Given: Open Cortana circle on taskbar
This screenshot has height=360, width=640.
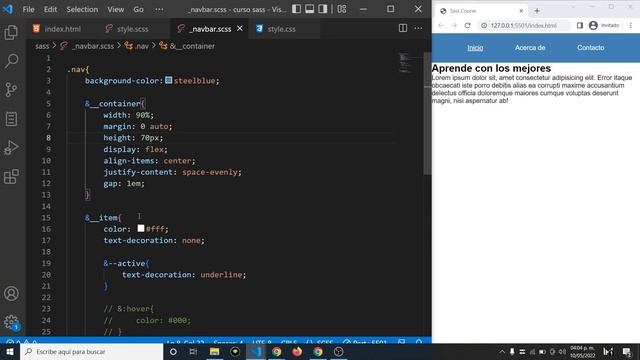Looking at the screenshot, I should pos(173,351).
